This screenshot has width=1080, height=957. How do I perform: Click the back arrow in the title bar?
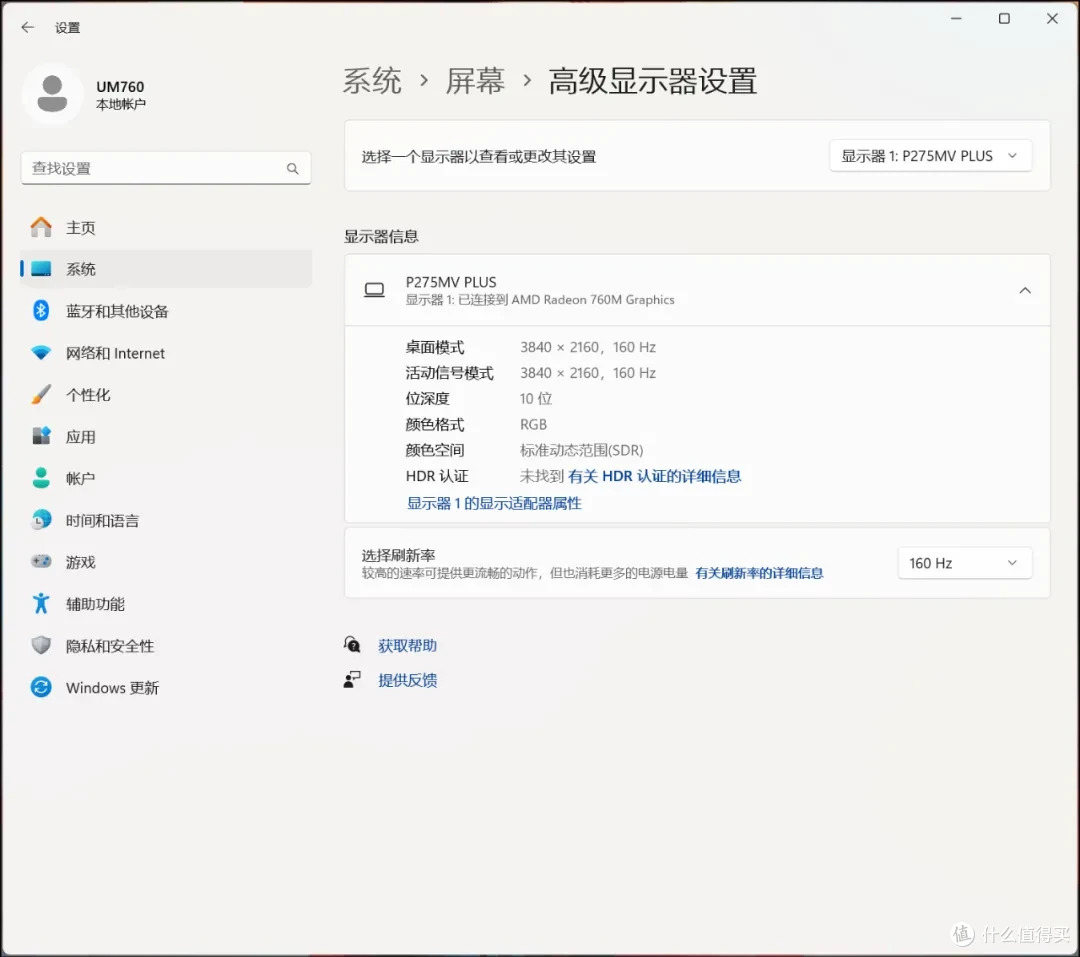pyautogui.click(x=28, y=28)
